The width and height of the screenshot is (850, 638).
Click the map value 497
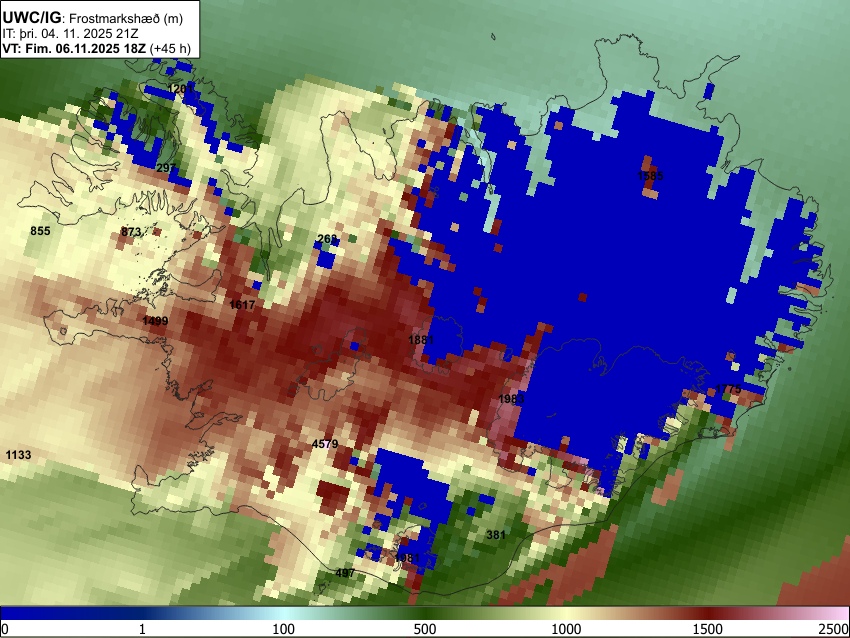[345, 573]
